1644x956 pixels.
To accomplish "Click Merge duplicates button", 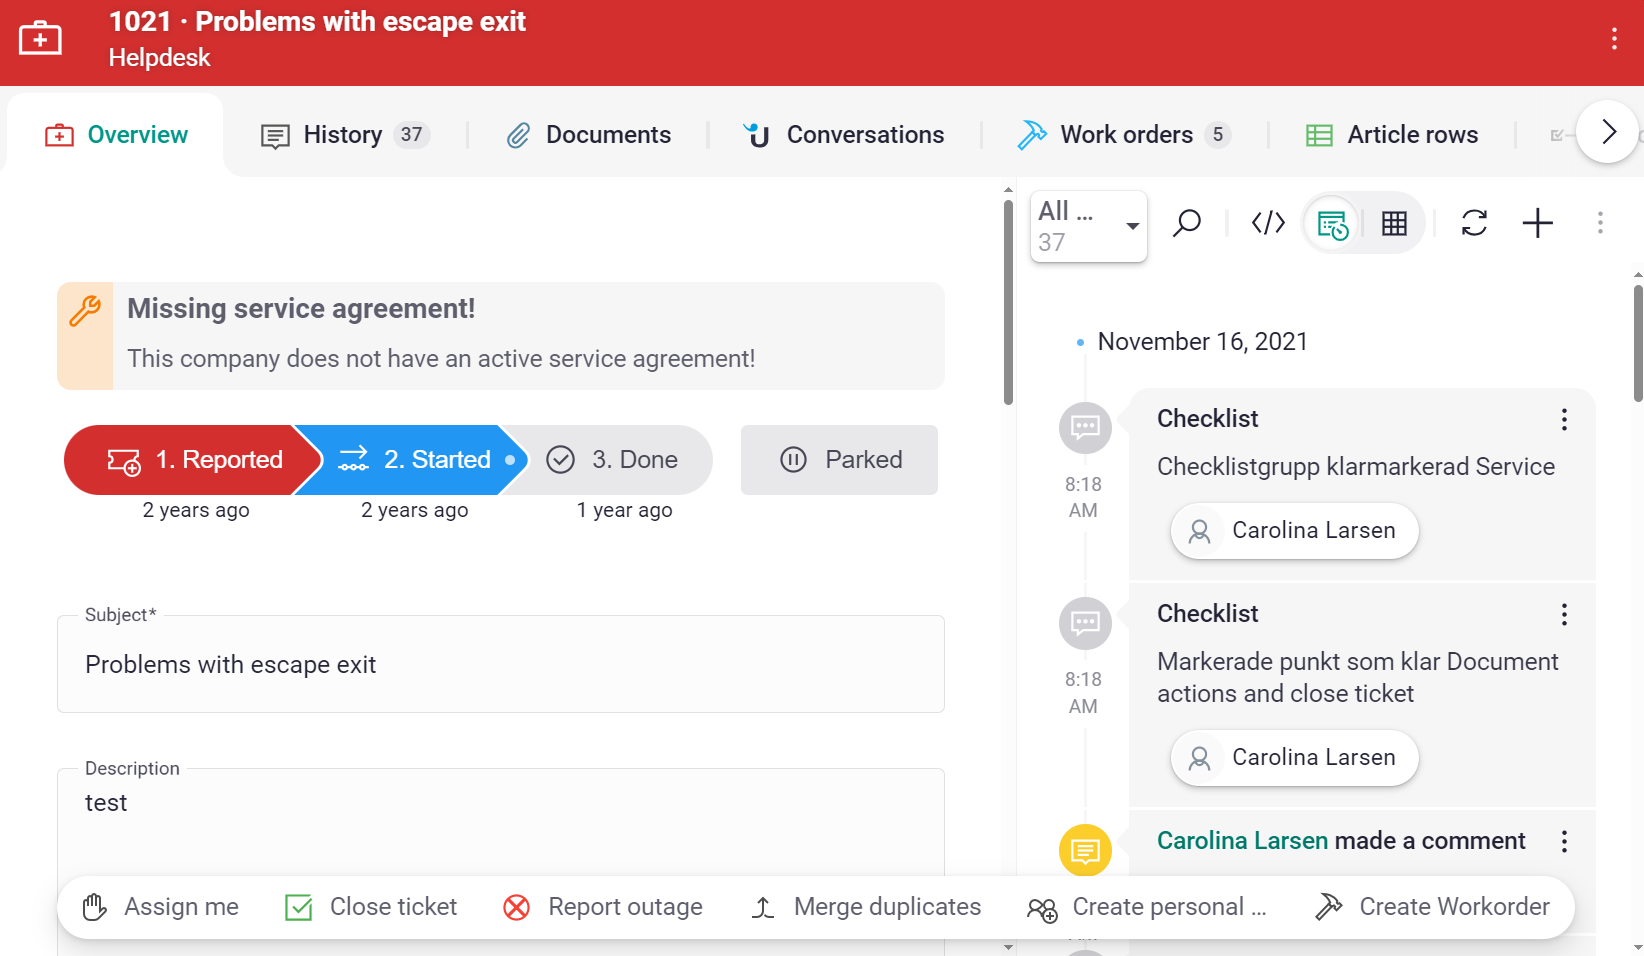I will coord(866,907).
